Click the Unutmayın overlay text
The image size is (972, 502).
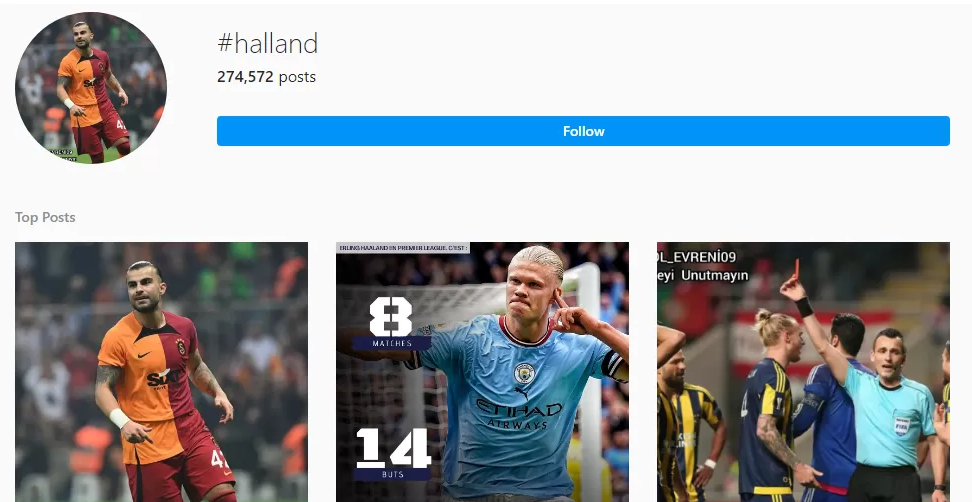click(x=714, y=275)
